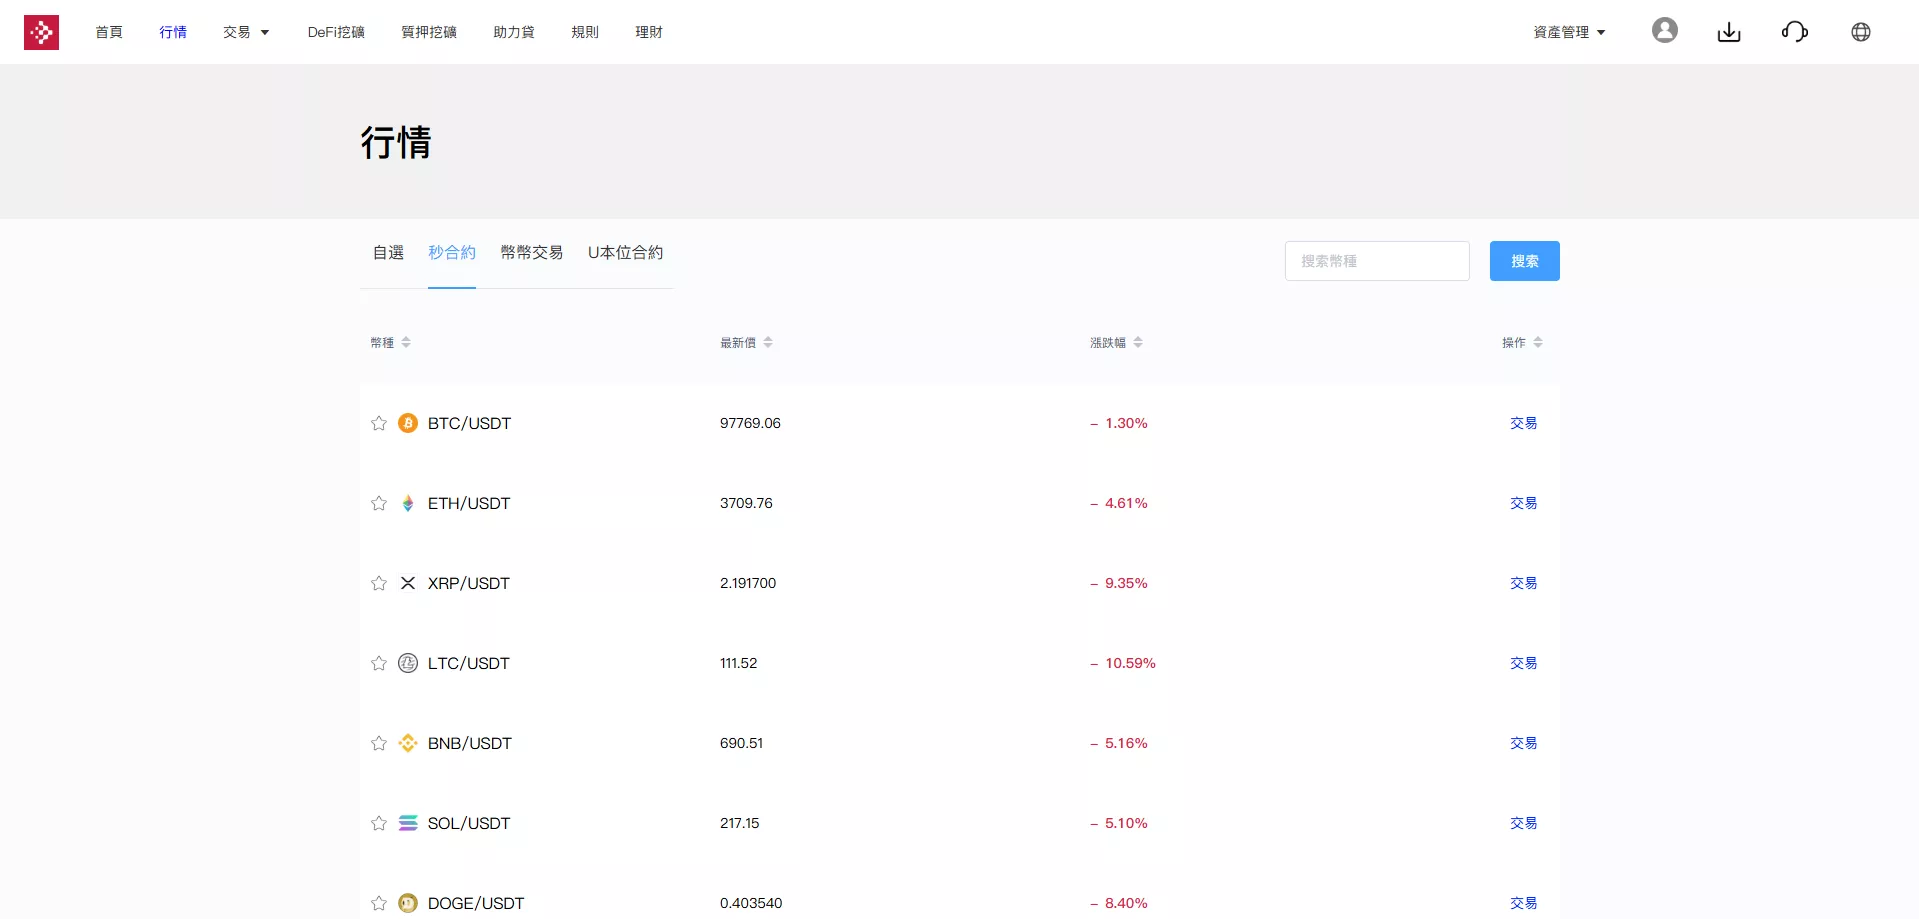Switch to the U本位合約 tab

click(625, 253)
